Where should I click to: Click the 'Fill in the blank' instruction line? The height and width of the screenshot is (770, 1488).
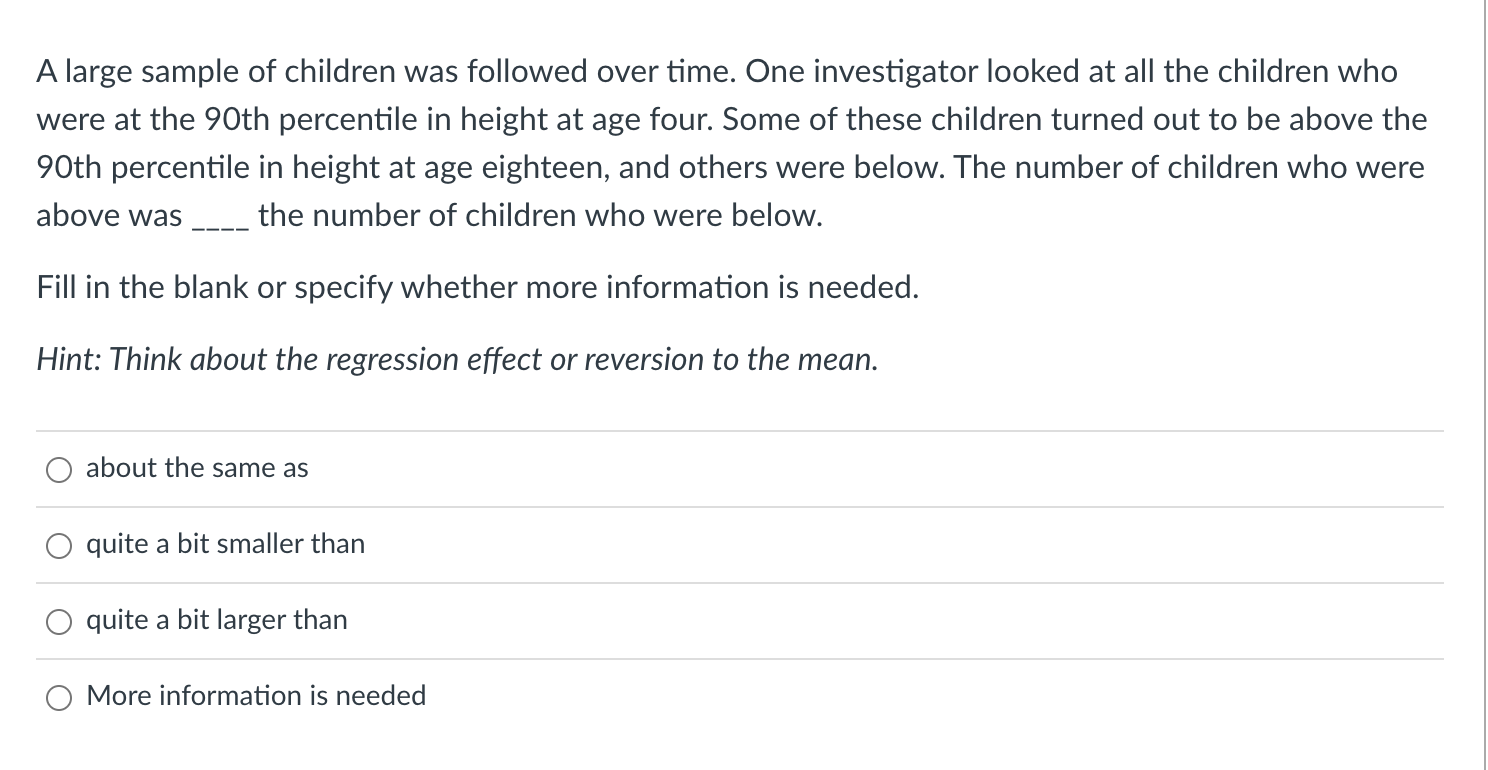pos(478,288)
